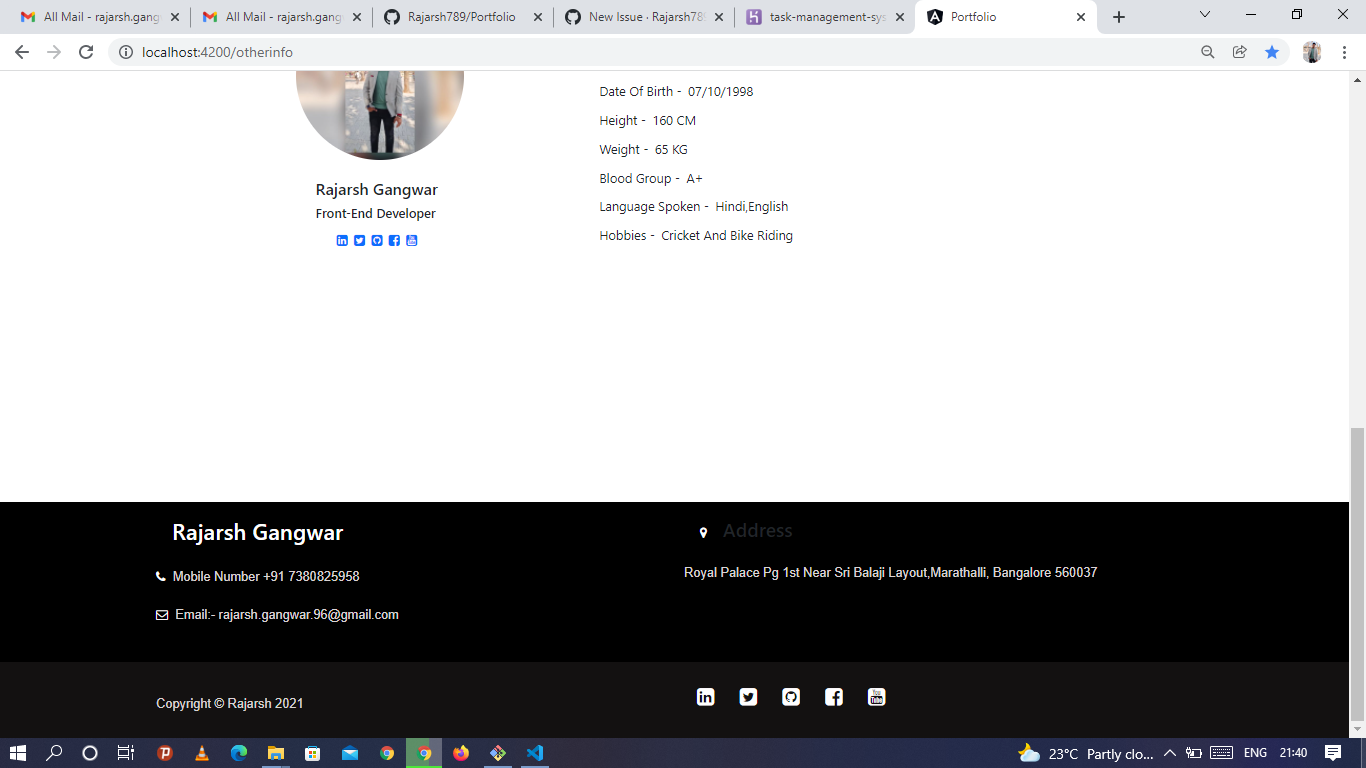1366x768 pixels.
Task: Click the footer Twitter icon
Action: pos(748,697)
